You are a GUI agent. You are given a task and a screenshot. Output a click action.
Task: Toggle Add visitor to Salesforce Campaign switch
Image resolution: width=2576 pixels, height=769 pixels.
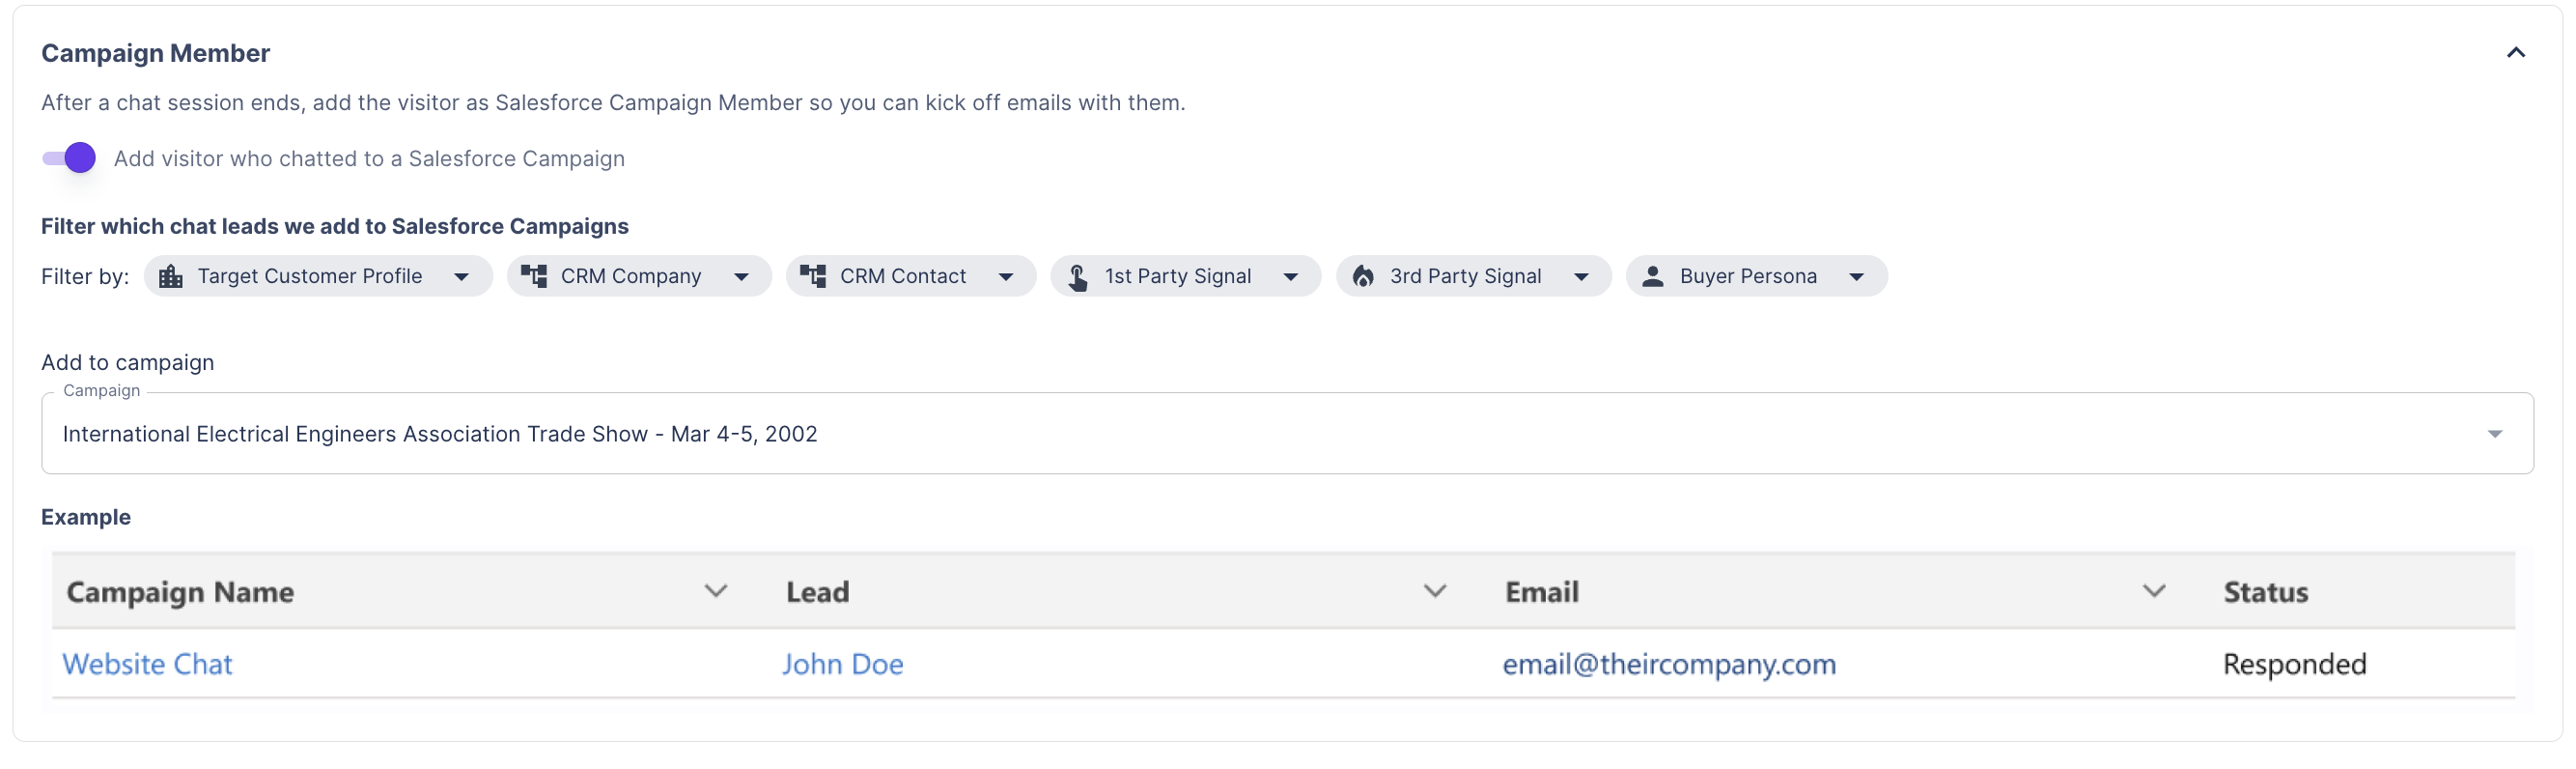point(69,158)
